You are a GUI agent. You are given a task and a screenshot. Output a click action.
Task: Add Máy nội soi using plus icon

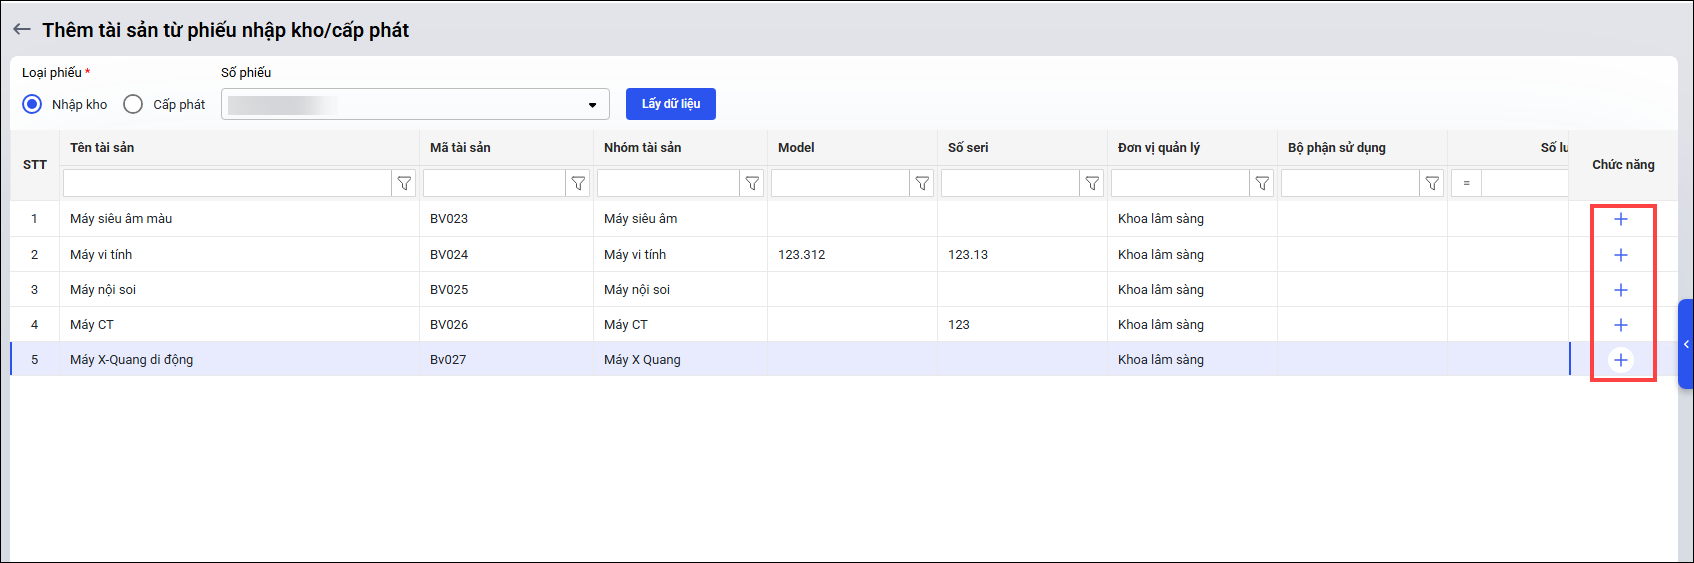[1620, 290]
